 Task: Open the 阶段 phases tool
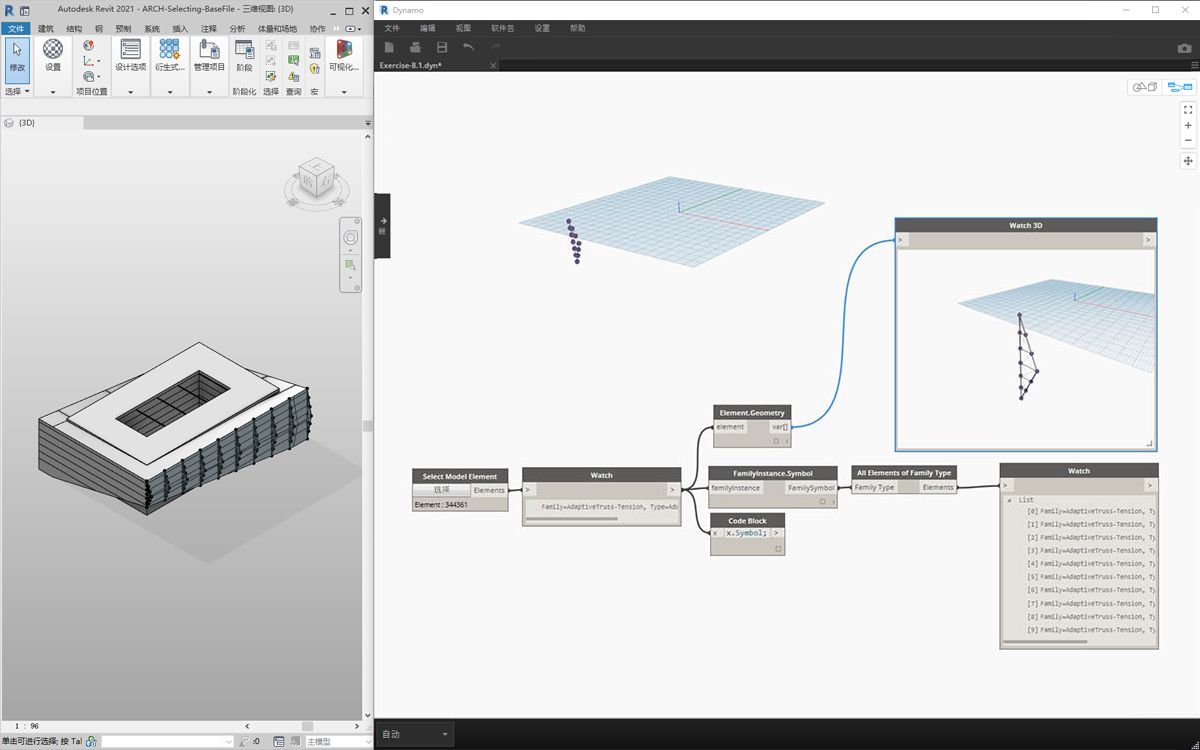[244, 56]
